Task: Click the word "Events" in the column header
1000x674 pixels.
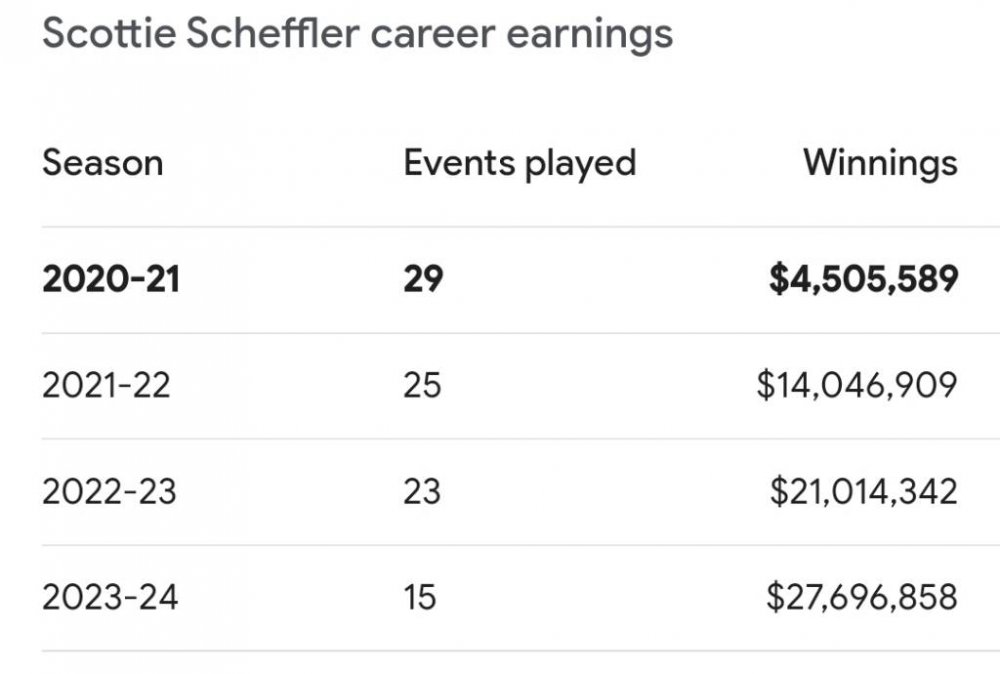Action: [x=459, y=162]
